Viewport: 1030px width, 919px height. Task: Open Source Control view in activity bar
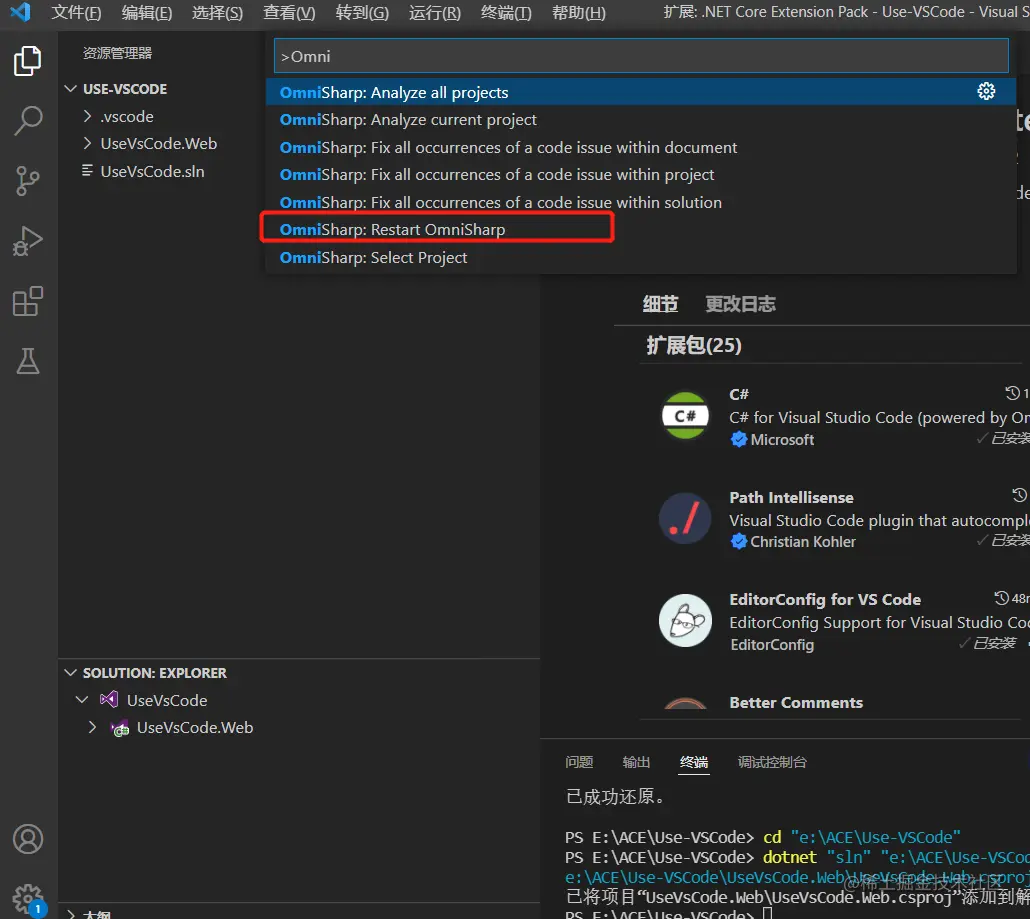[x=28, y=181]
